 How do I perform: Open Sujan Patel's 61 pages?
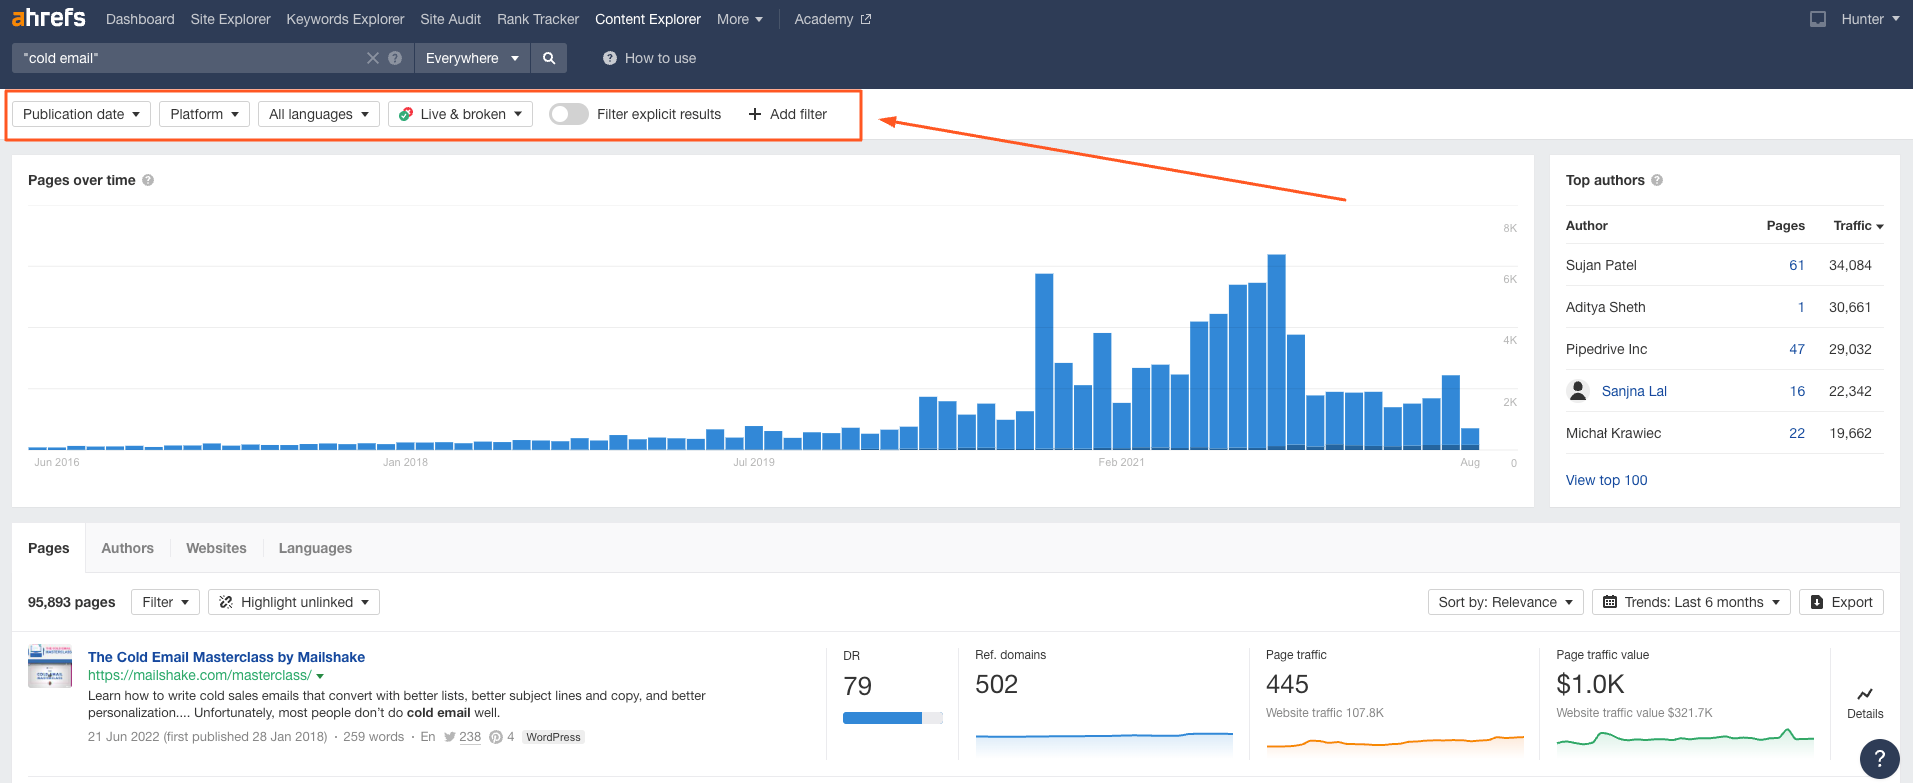pyautogui.click(x=1796, y=265)
